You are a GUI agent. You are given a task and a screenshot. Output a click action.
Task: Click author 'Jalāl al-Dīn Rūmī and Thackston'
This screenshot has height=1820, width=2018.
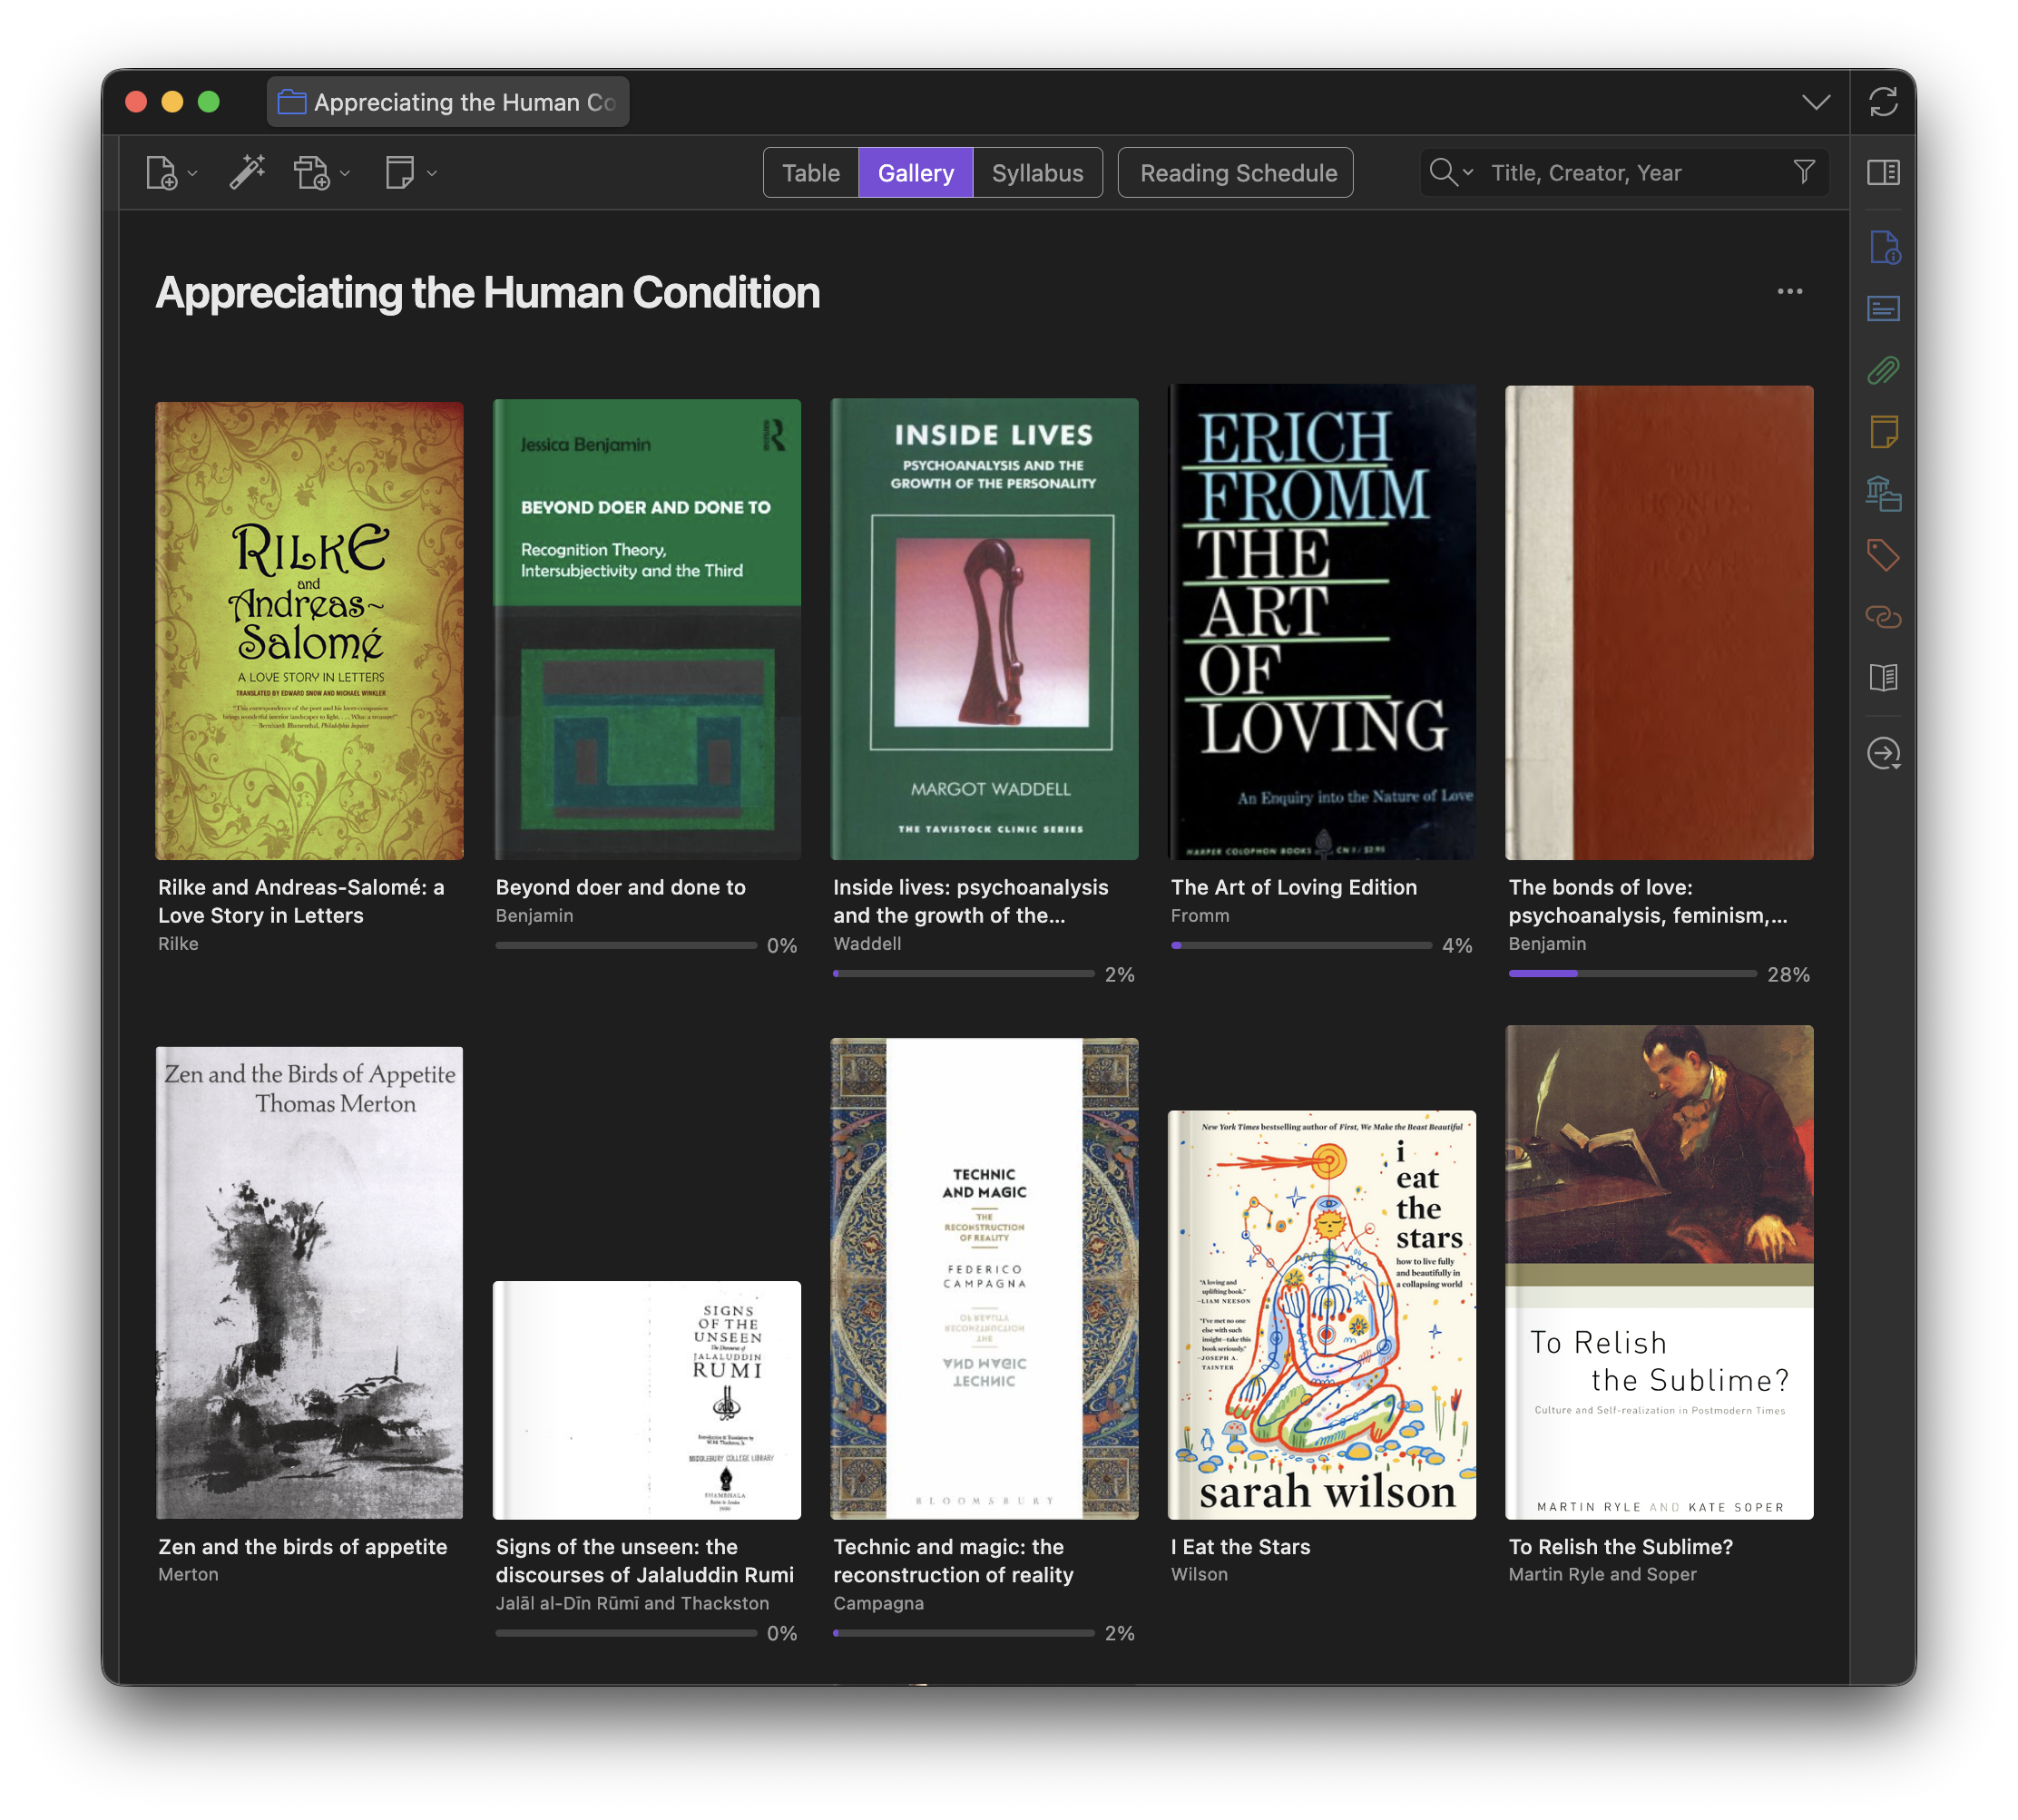click(x=633, y=1603)
